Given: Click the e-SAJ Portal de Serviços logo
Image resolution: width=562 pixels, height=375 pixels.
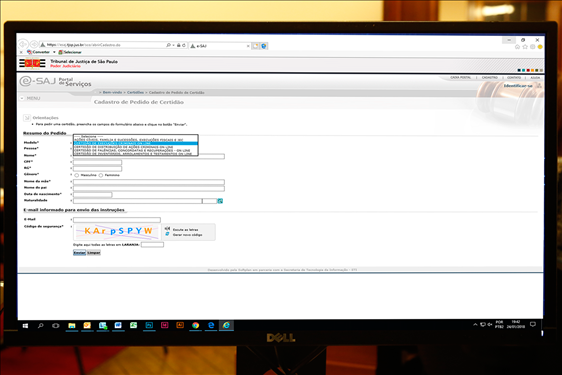Looking at the screenshot, I should 55,82.
